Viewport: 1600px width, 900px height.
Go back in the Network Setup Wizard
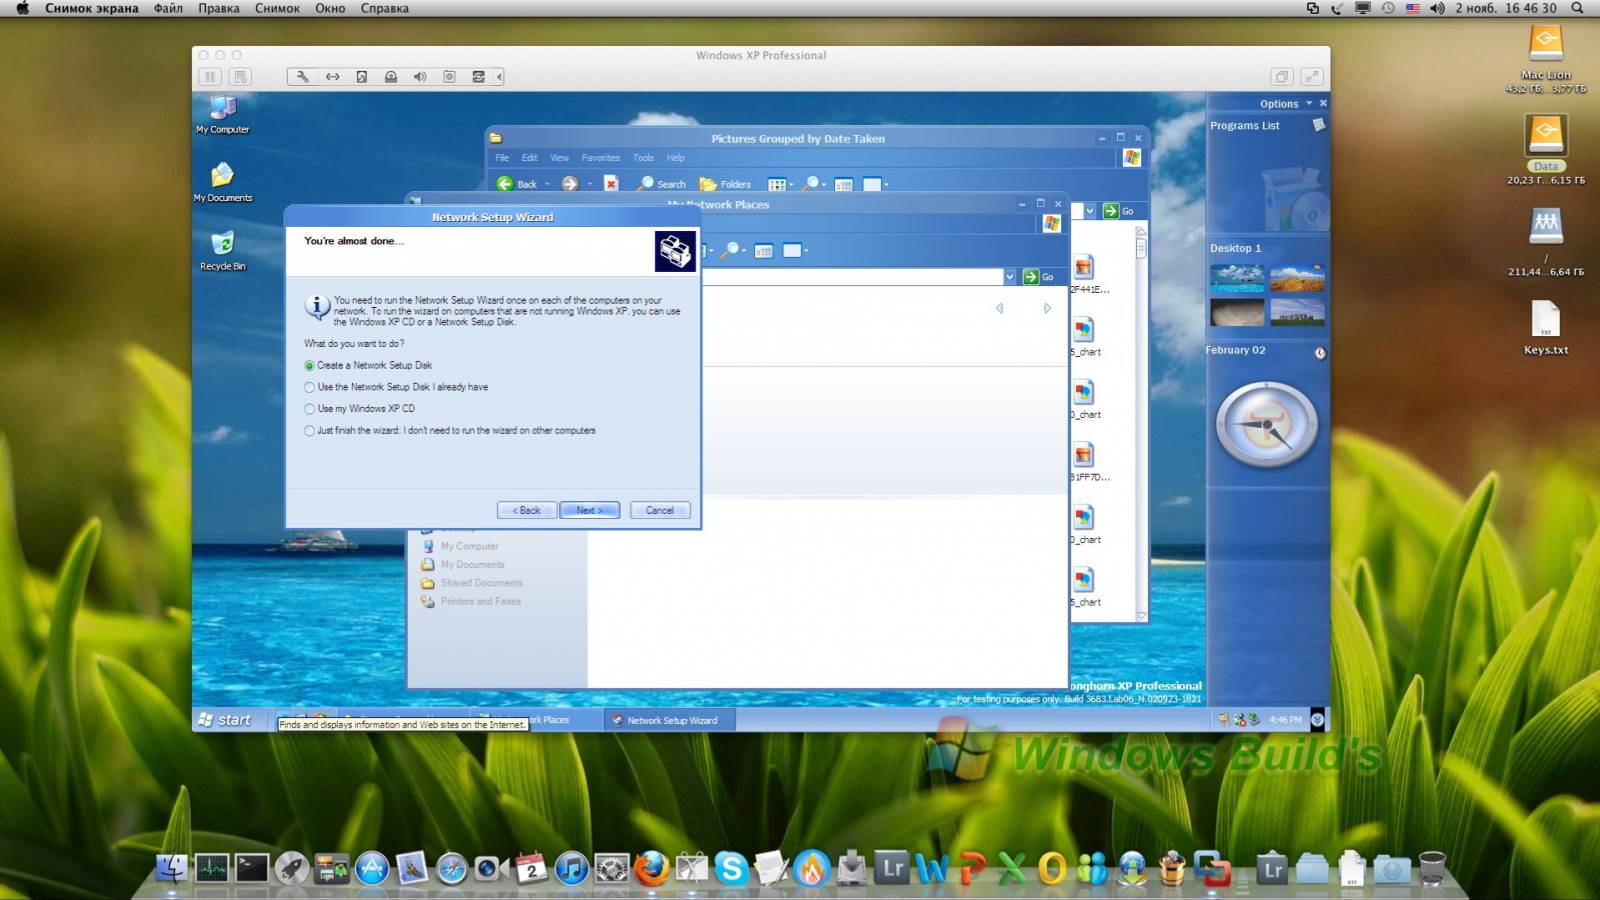click(x=527, y=510)
